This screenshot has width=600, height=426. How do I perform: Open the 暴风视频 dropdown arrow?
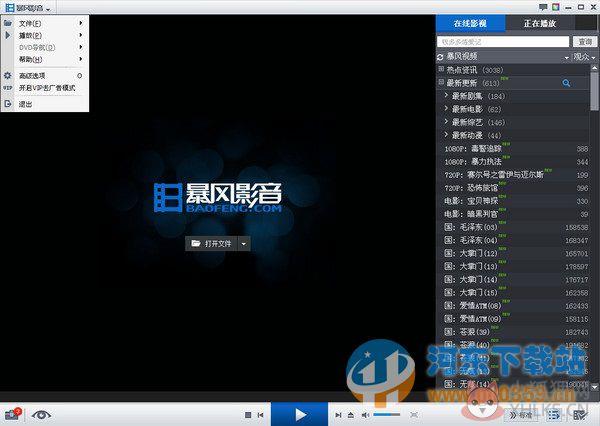567,58
